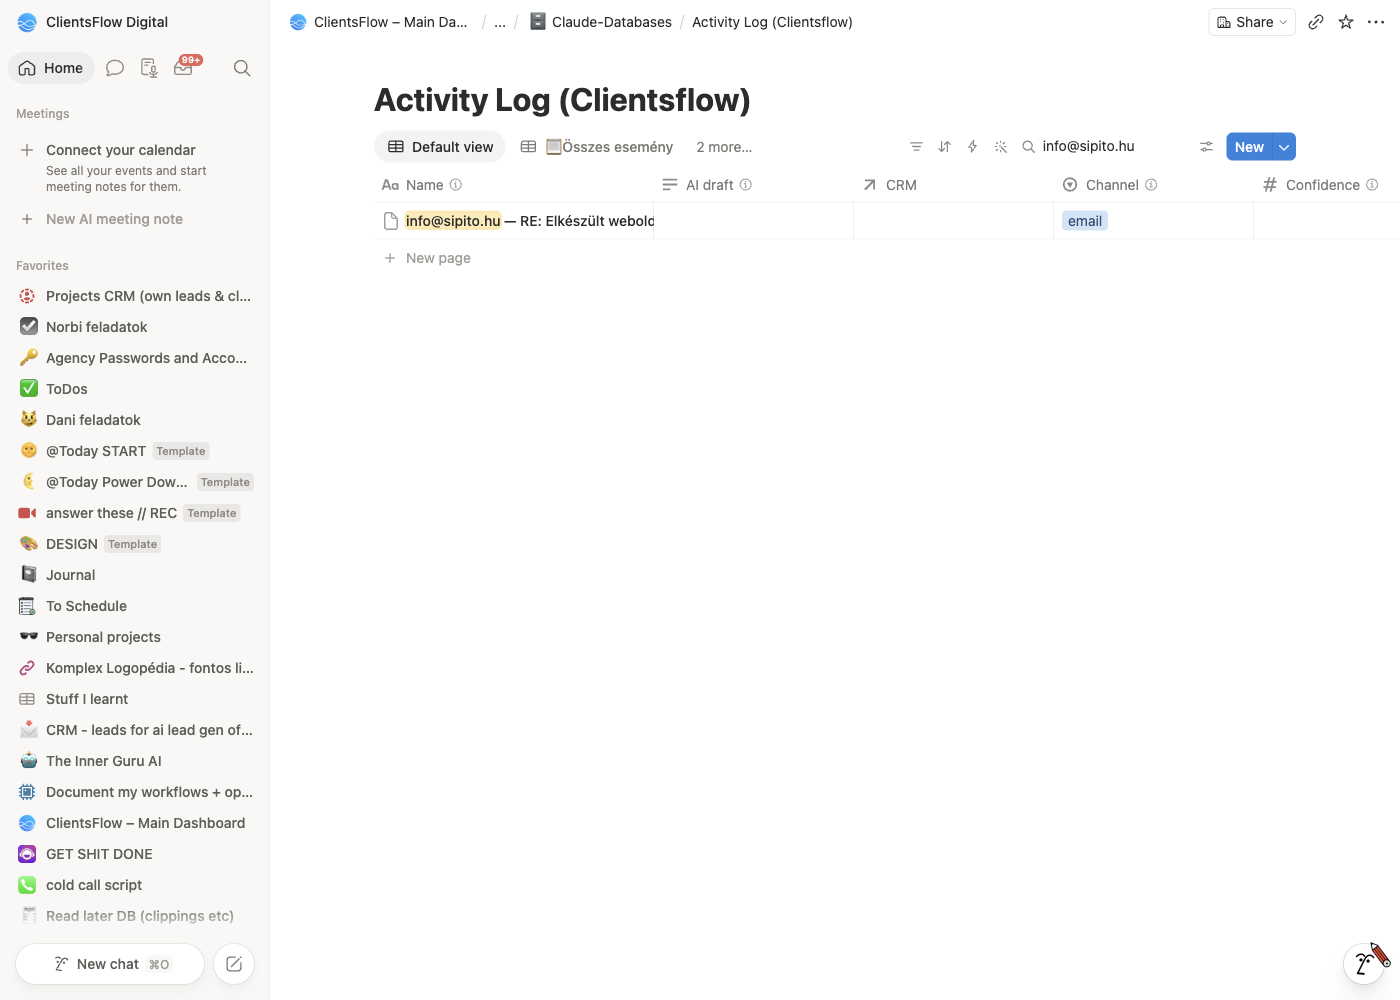Click the ClientsFlow Digital workspace logo
Image resolution: width=1400 pixels, height=1000 pixels.
(27, 22)
